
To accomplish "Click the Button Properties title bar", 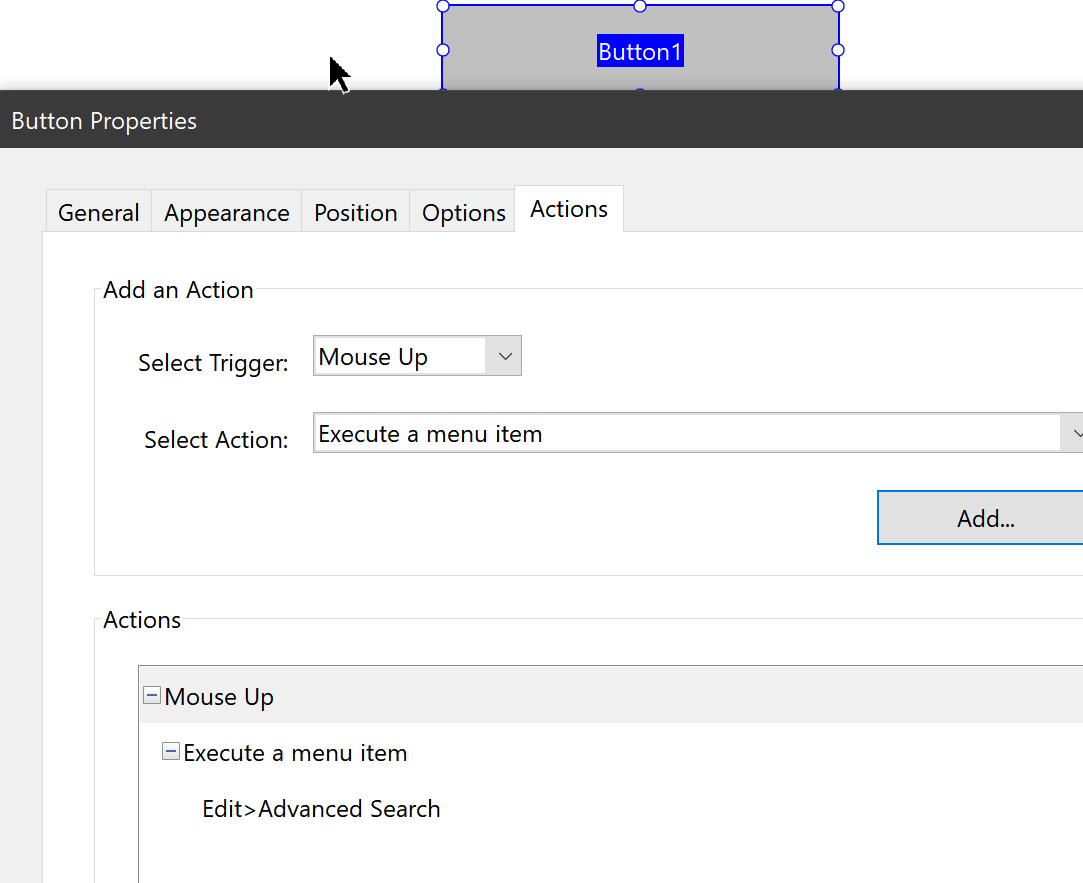I will click(103, 120).
